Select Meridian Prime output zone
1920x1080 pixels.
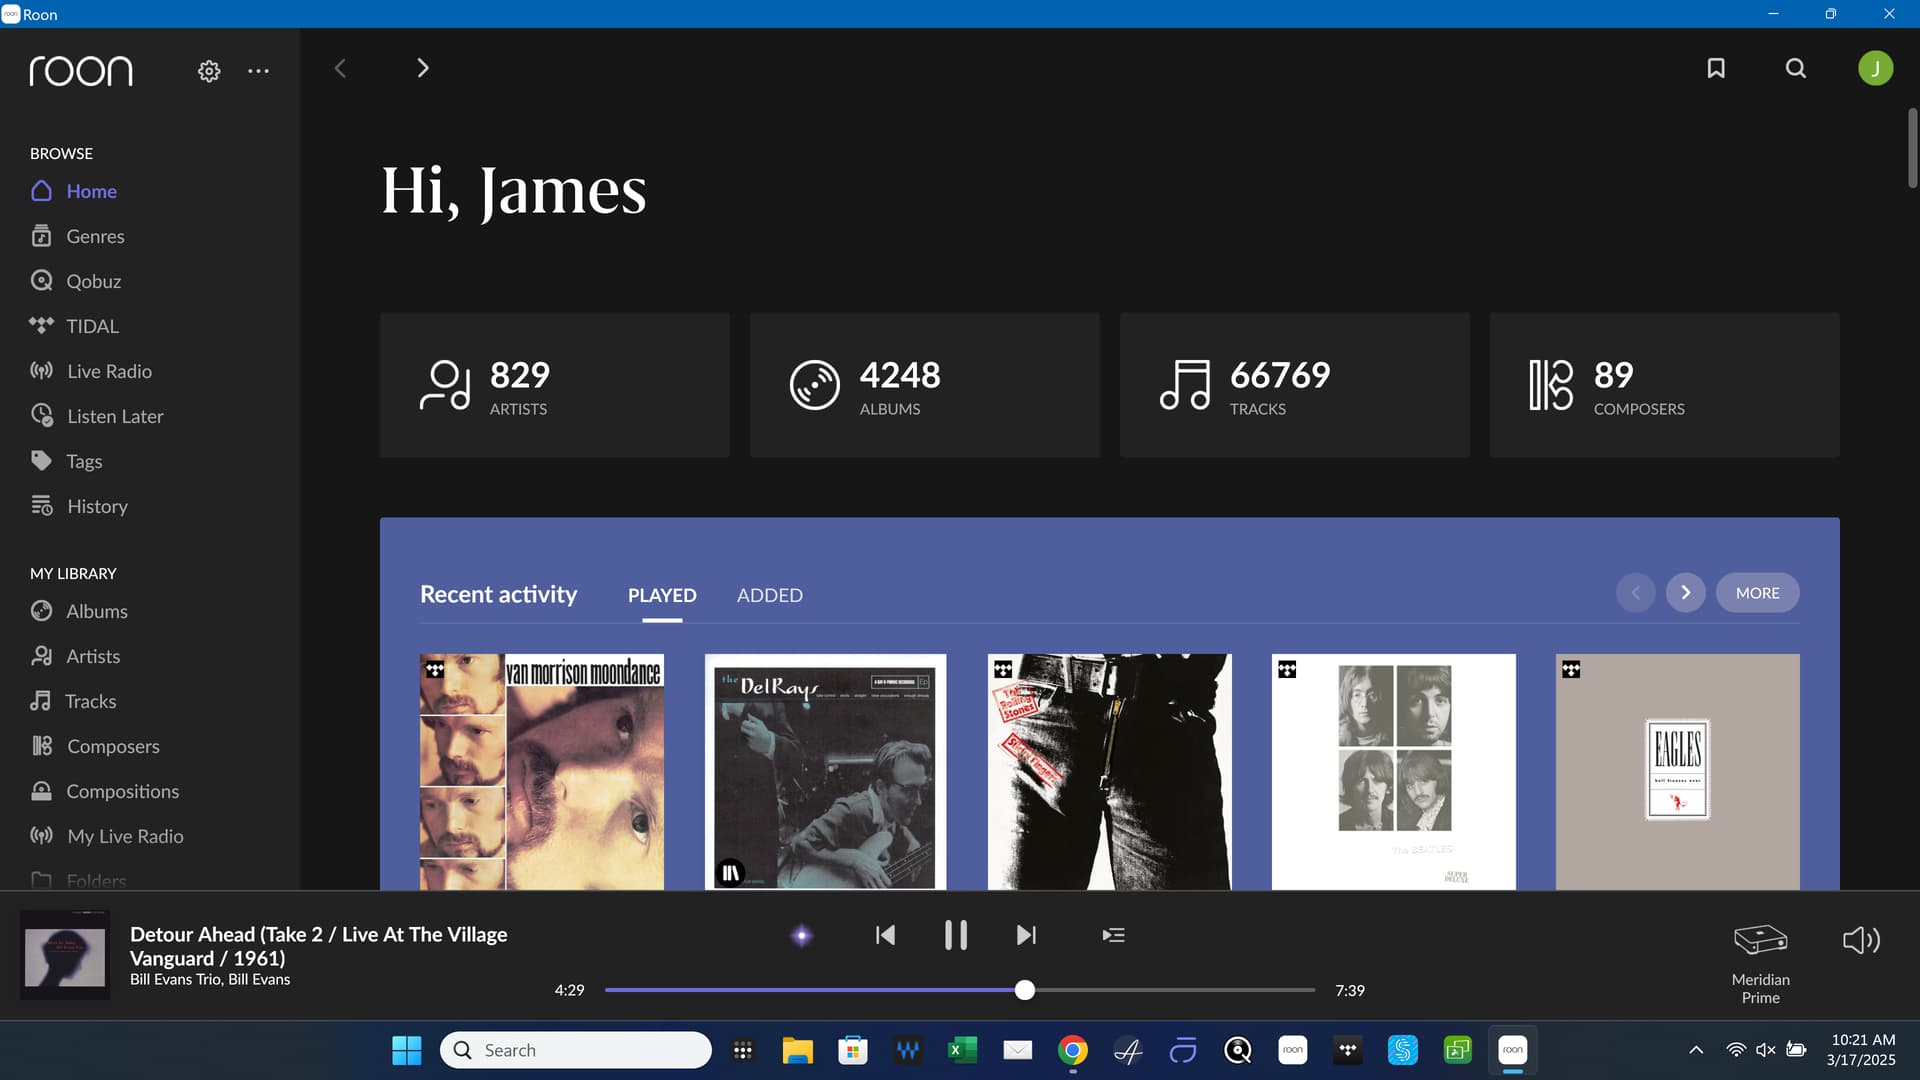(x=1760, y=962)
